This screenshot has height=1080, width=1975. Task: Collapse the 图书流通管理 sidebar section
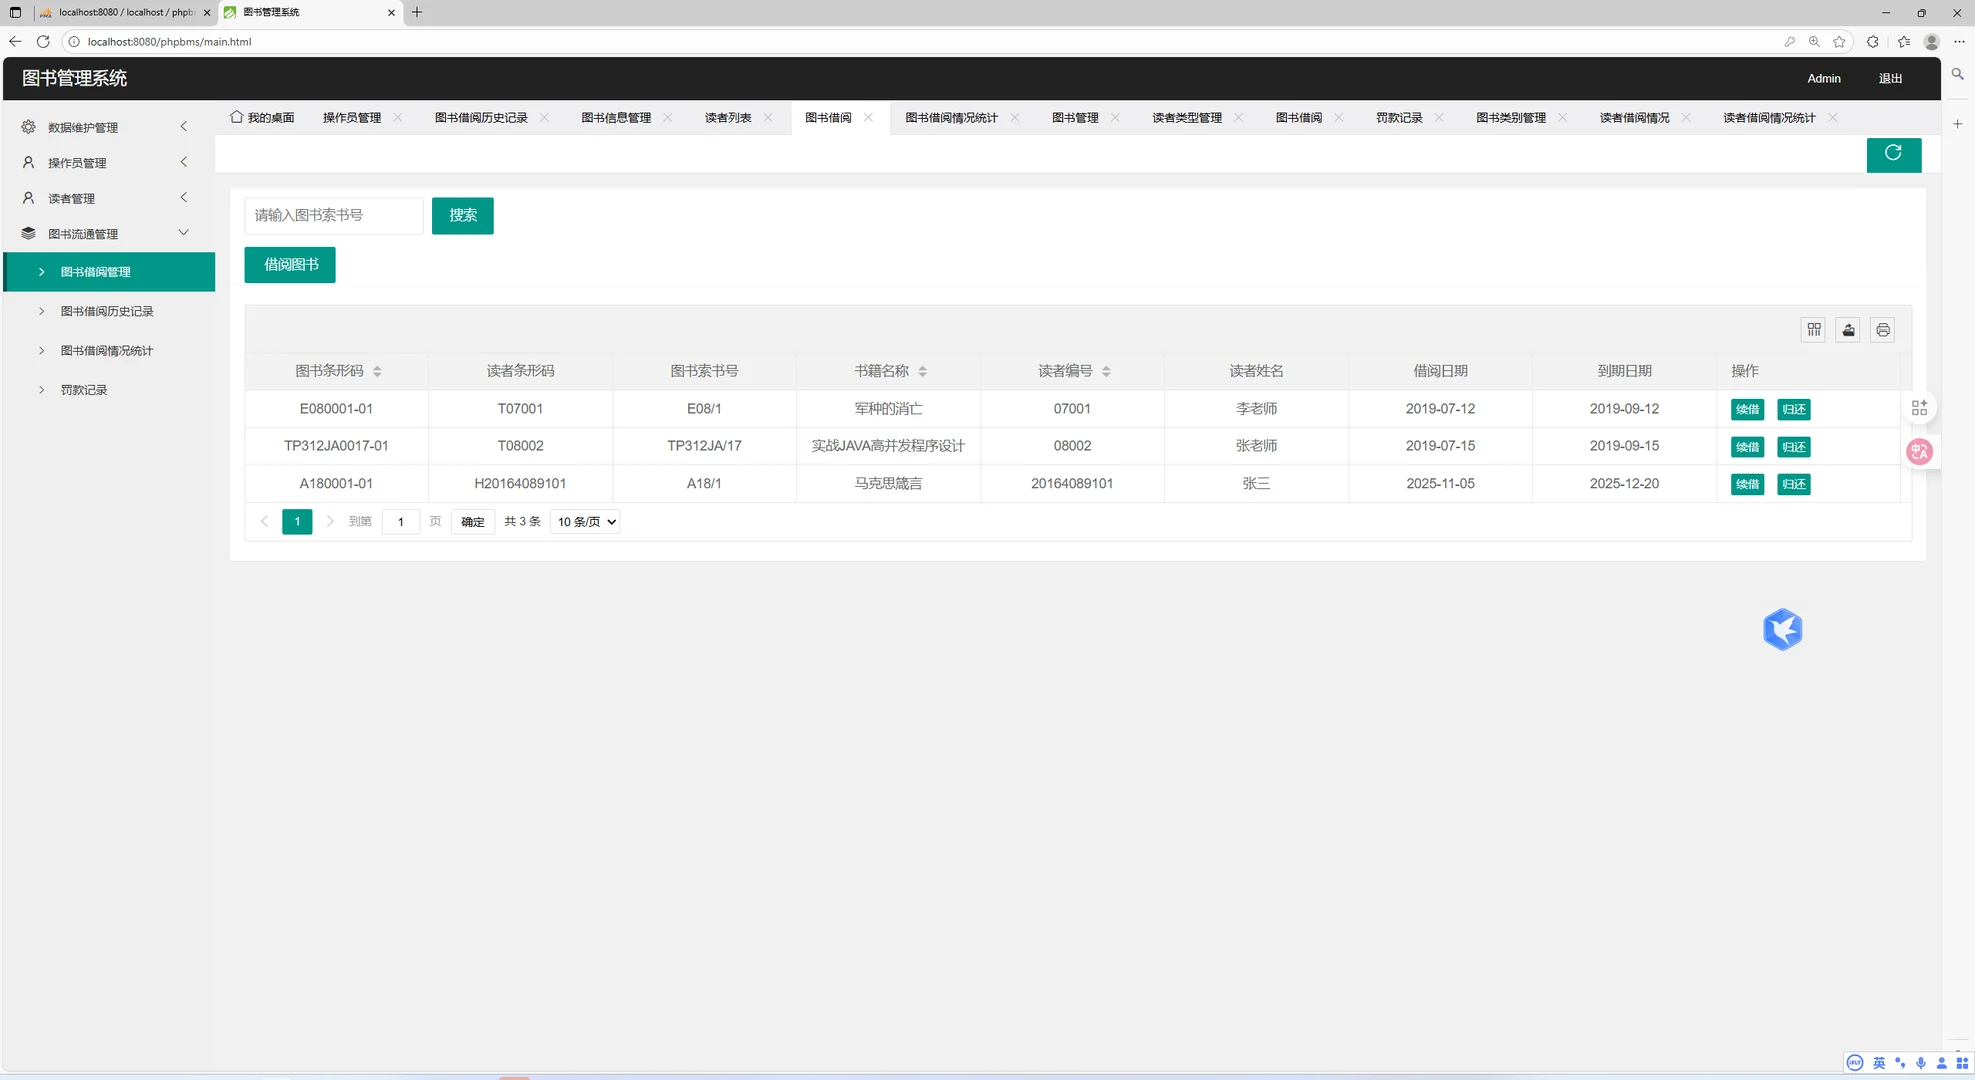[184, 232]
